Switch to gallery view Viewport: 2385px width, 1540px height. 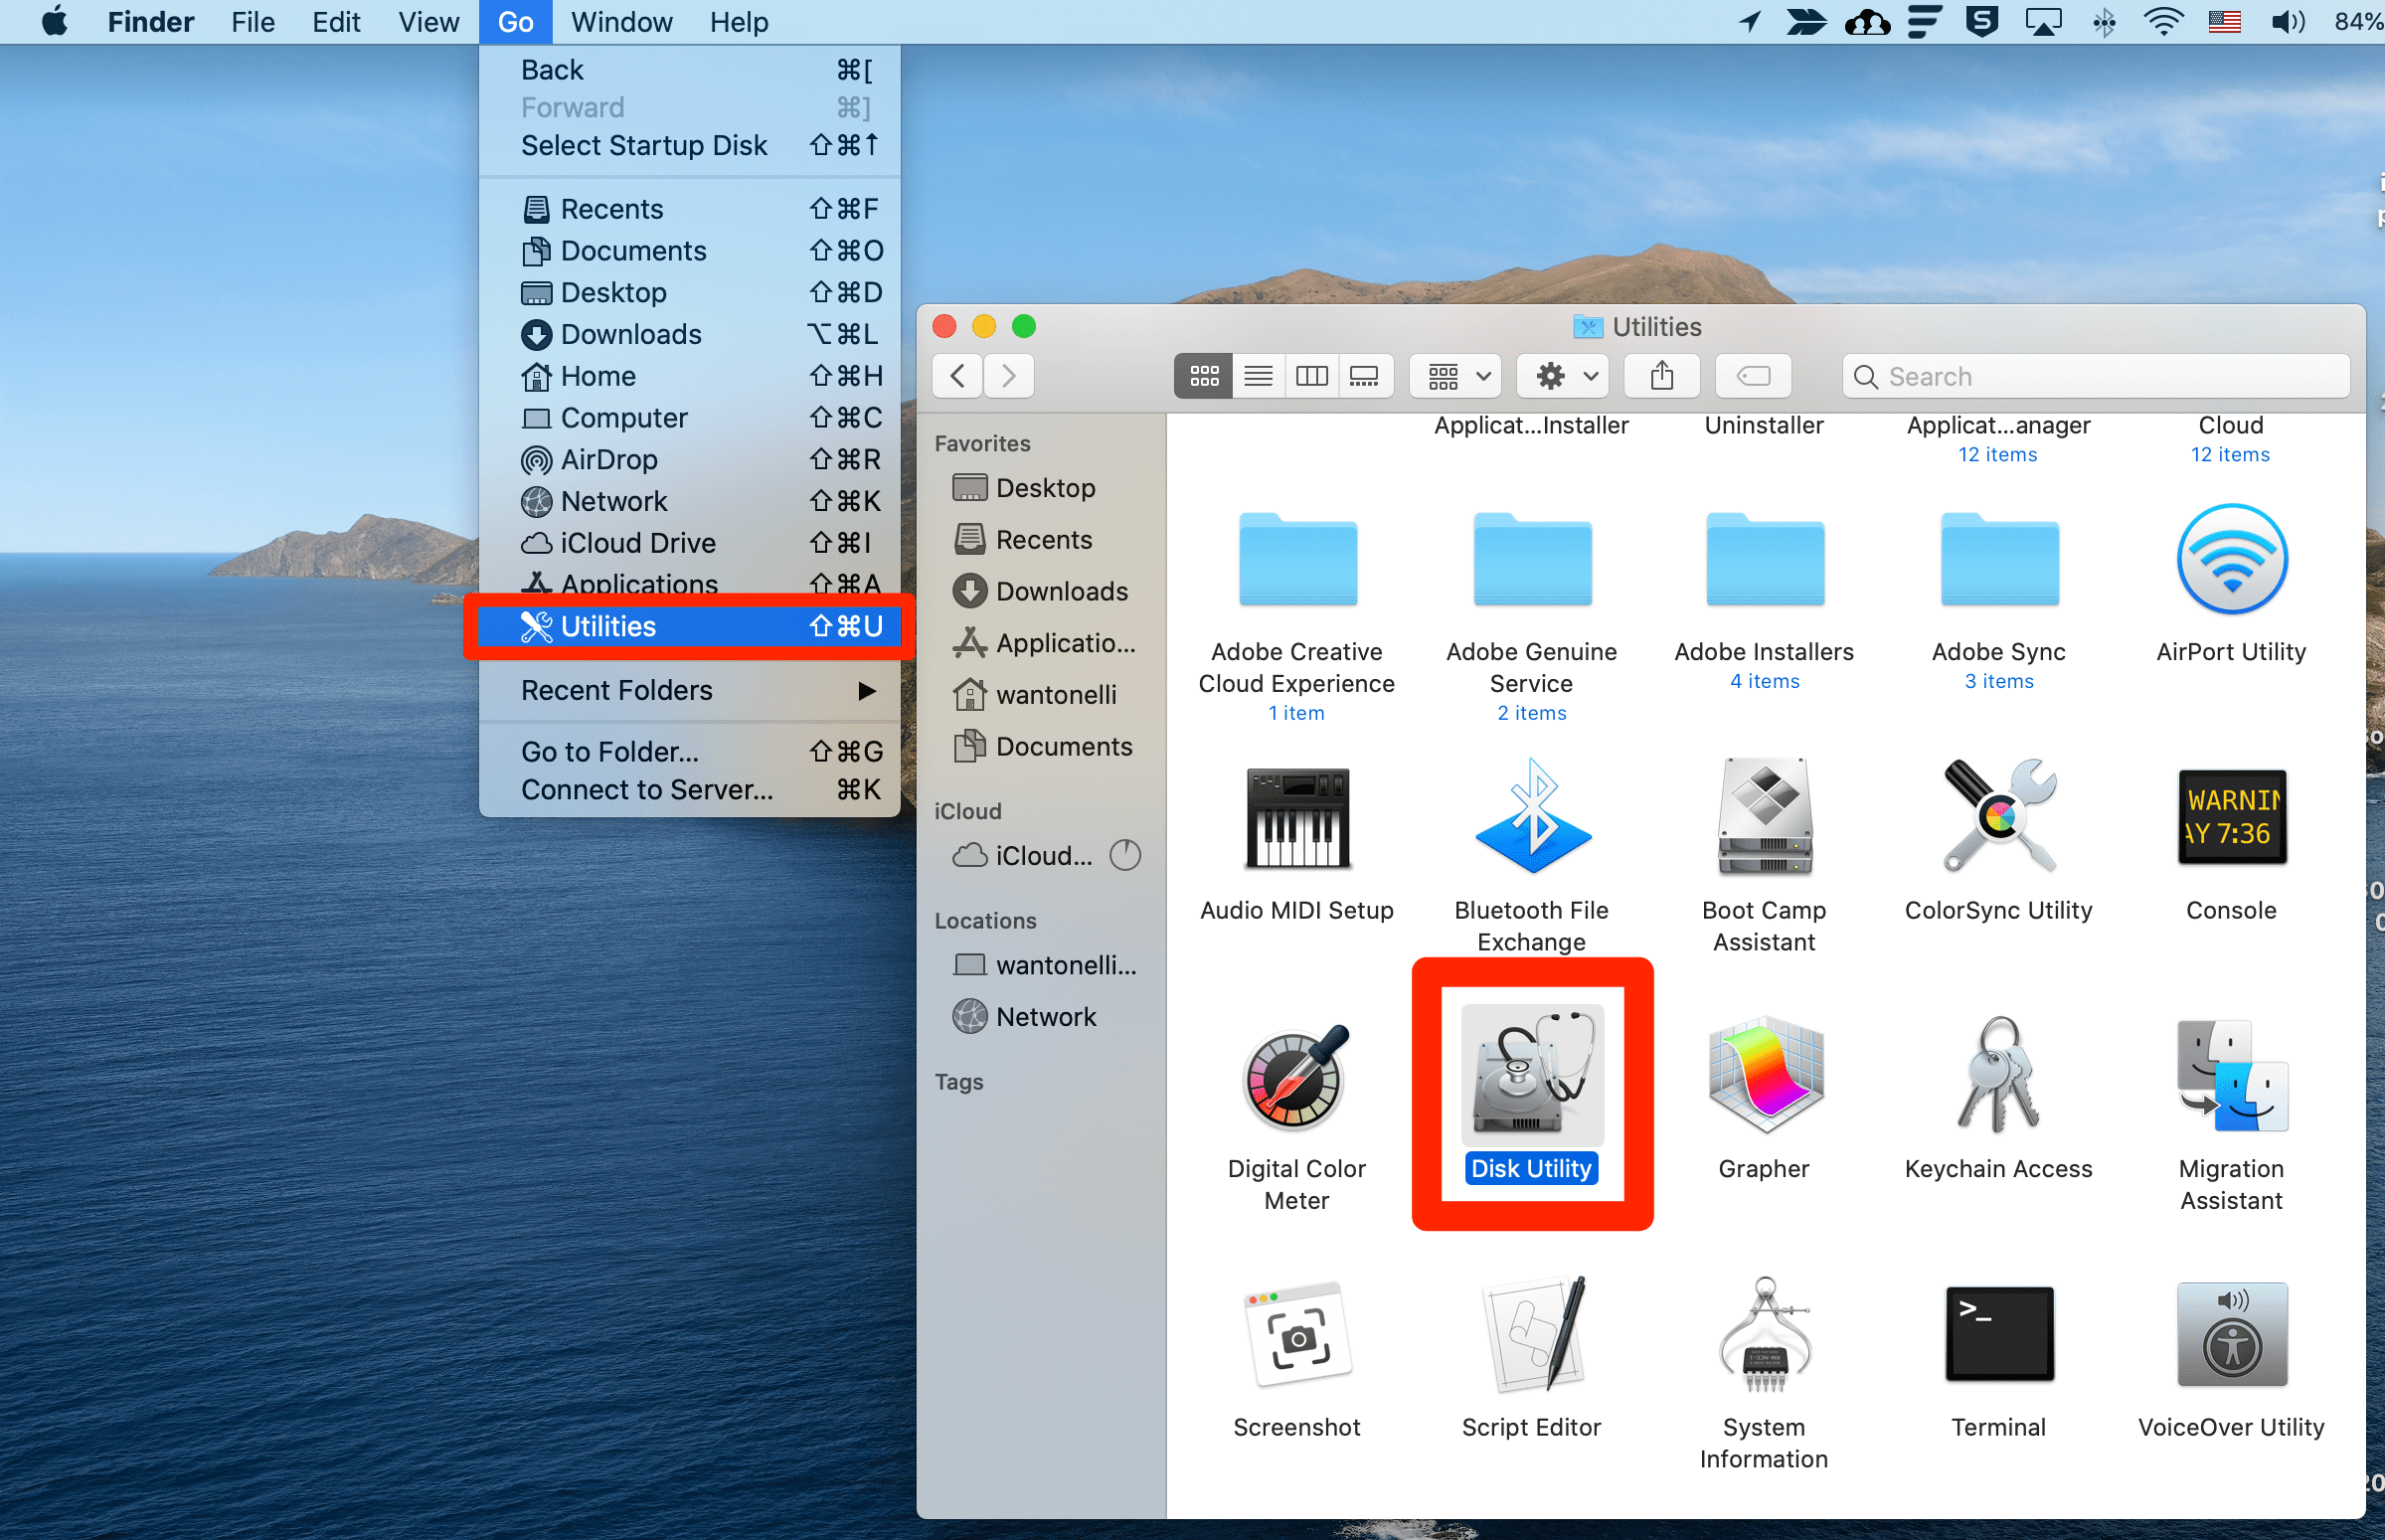tap(1364, 376)
